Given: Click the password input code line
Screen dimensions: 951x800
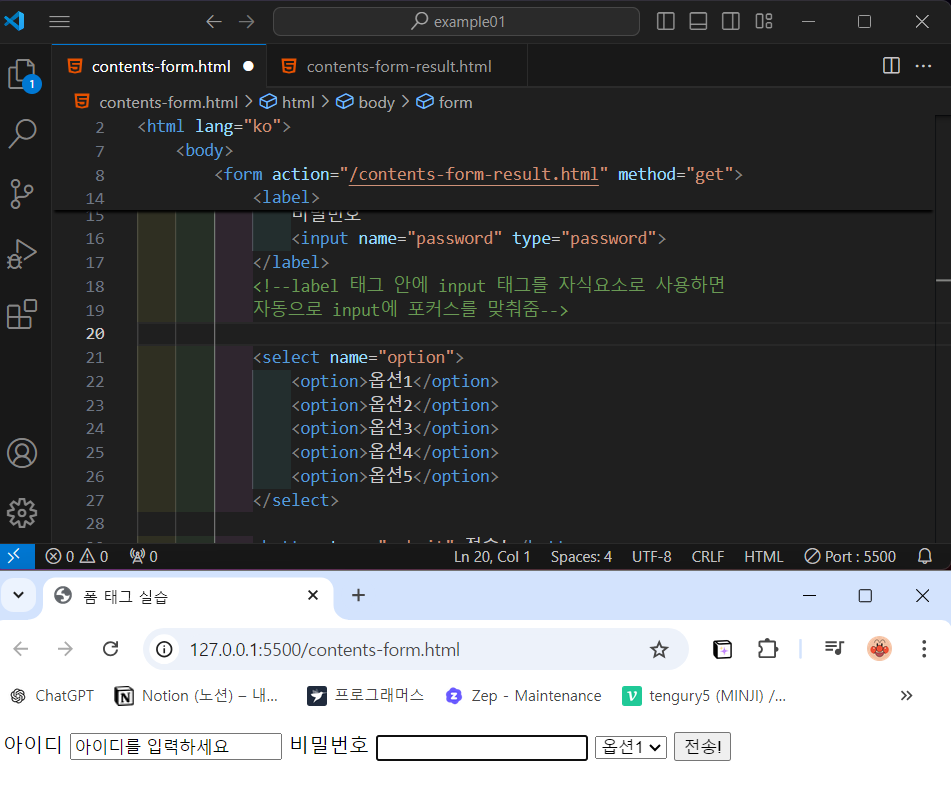Looking at the screenshot, I should tap(479, 238).
